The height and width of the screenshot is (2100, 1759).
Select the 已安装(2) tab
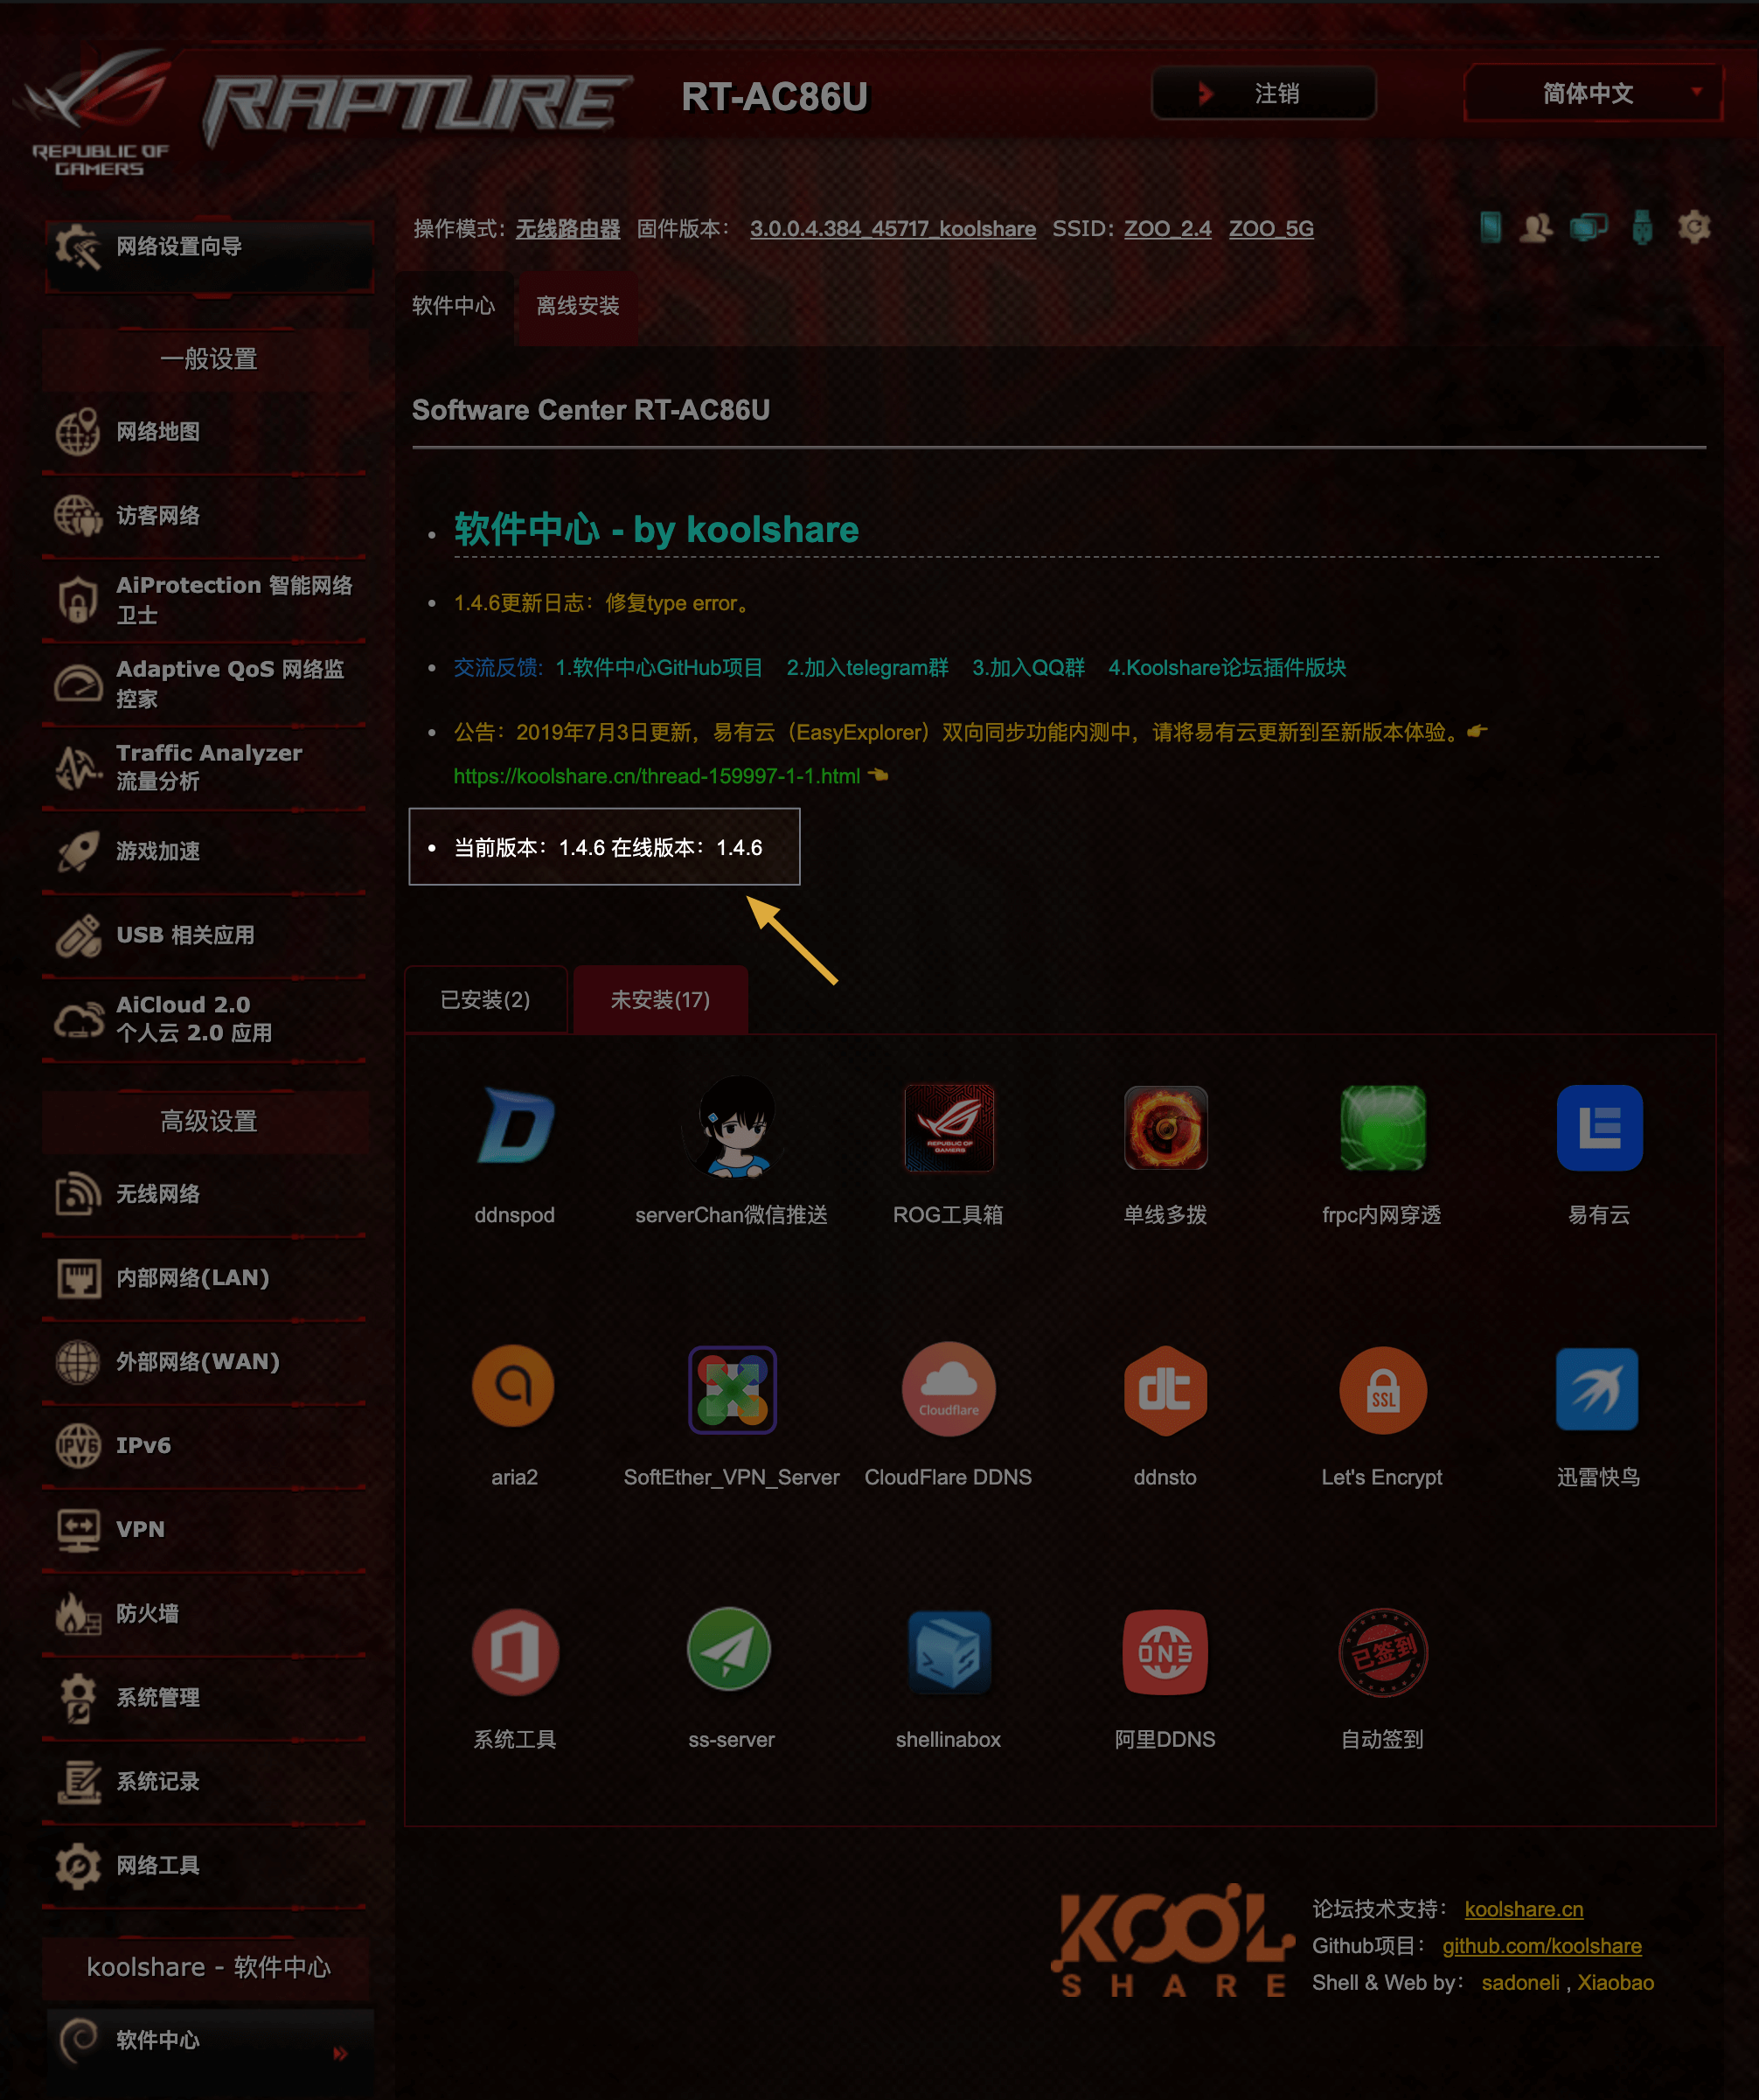(485, 999)
